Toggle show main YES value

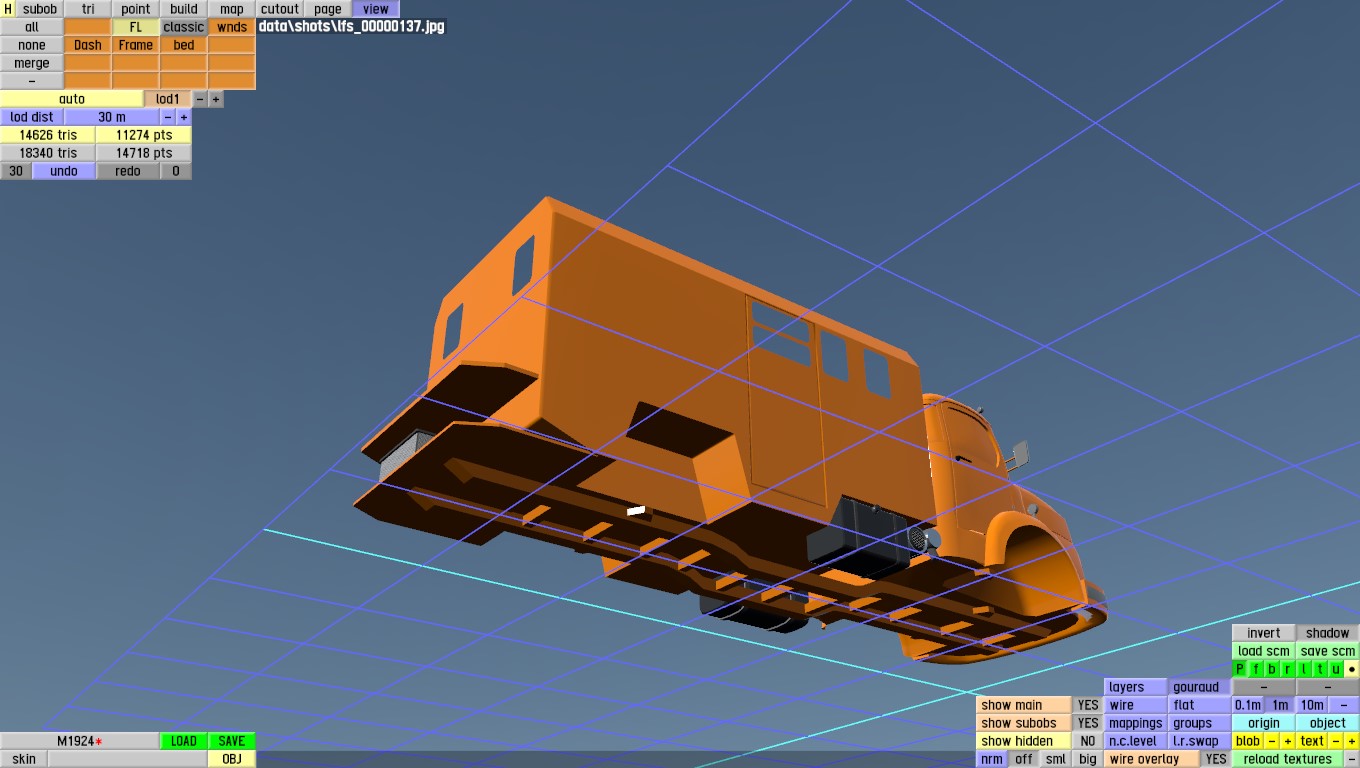1088,705
